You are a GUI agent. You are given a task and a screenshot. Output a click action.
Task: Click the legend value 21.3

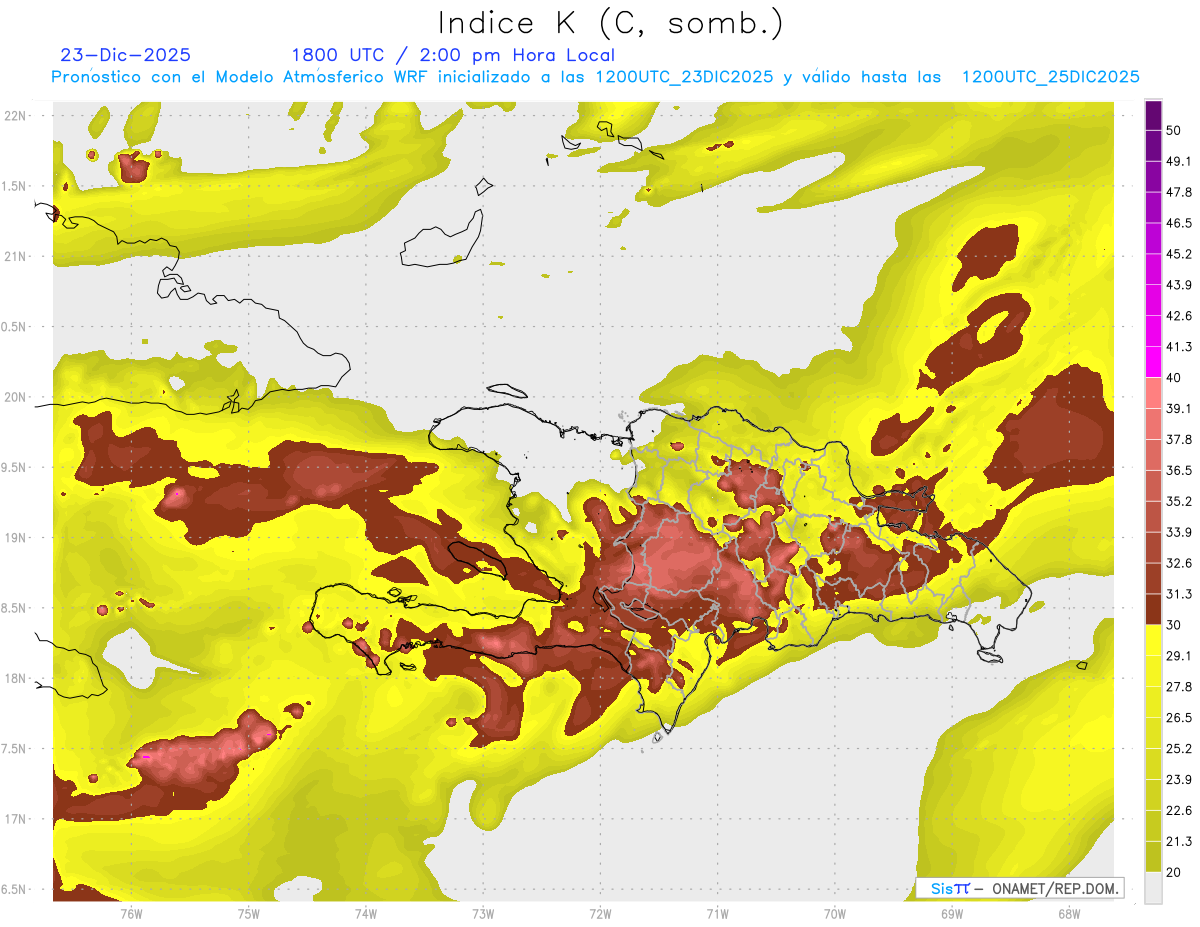1179,842
